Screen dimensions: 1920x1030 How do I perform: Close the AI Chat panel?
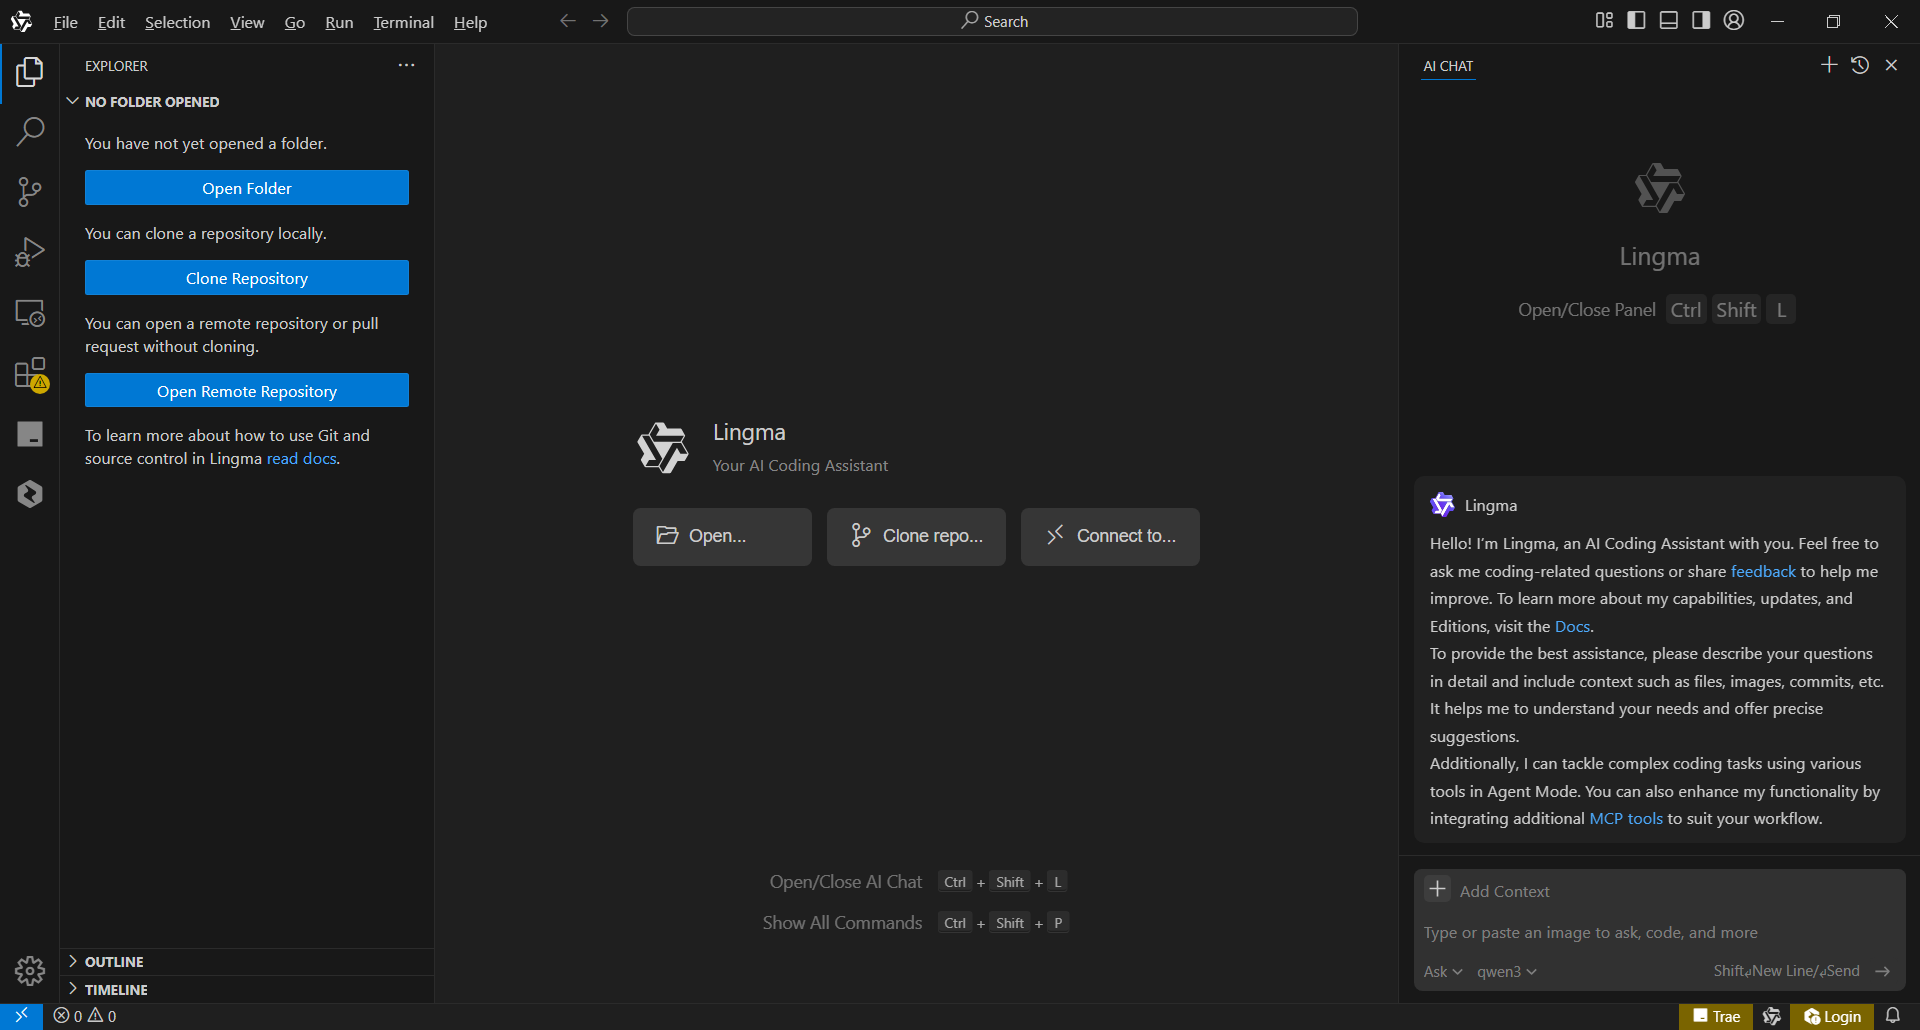pyautogui.click(x=1891, y=65)
